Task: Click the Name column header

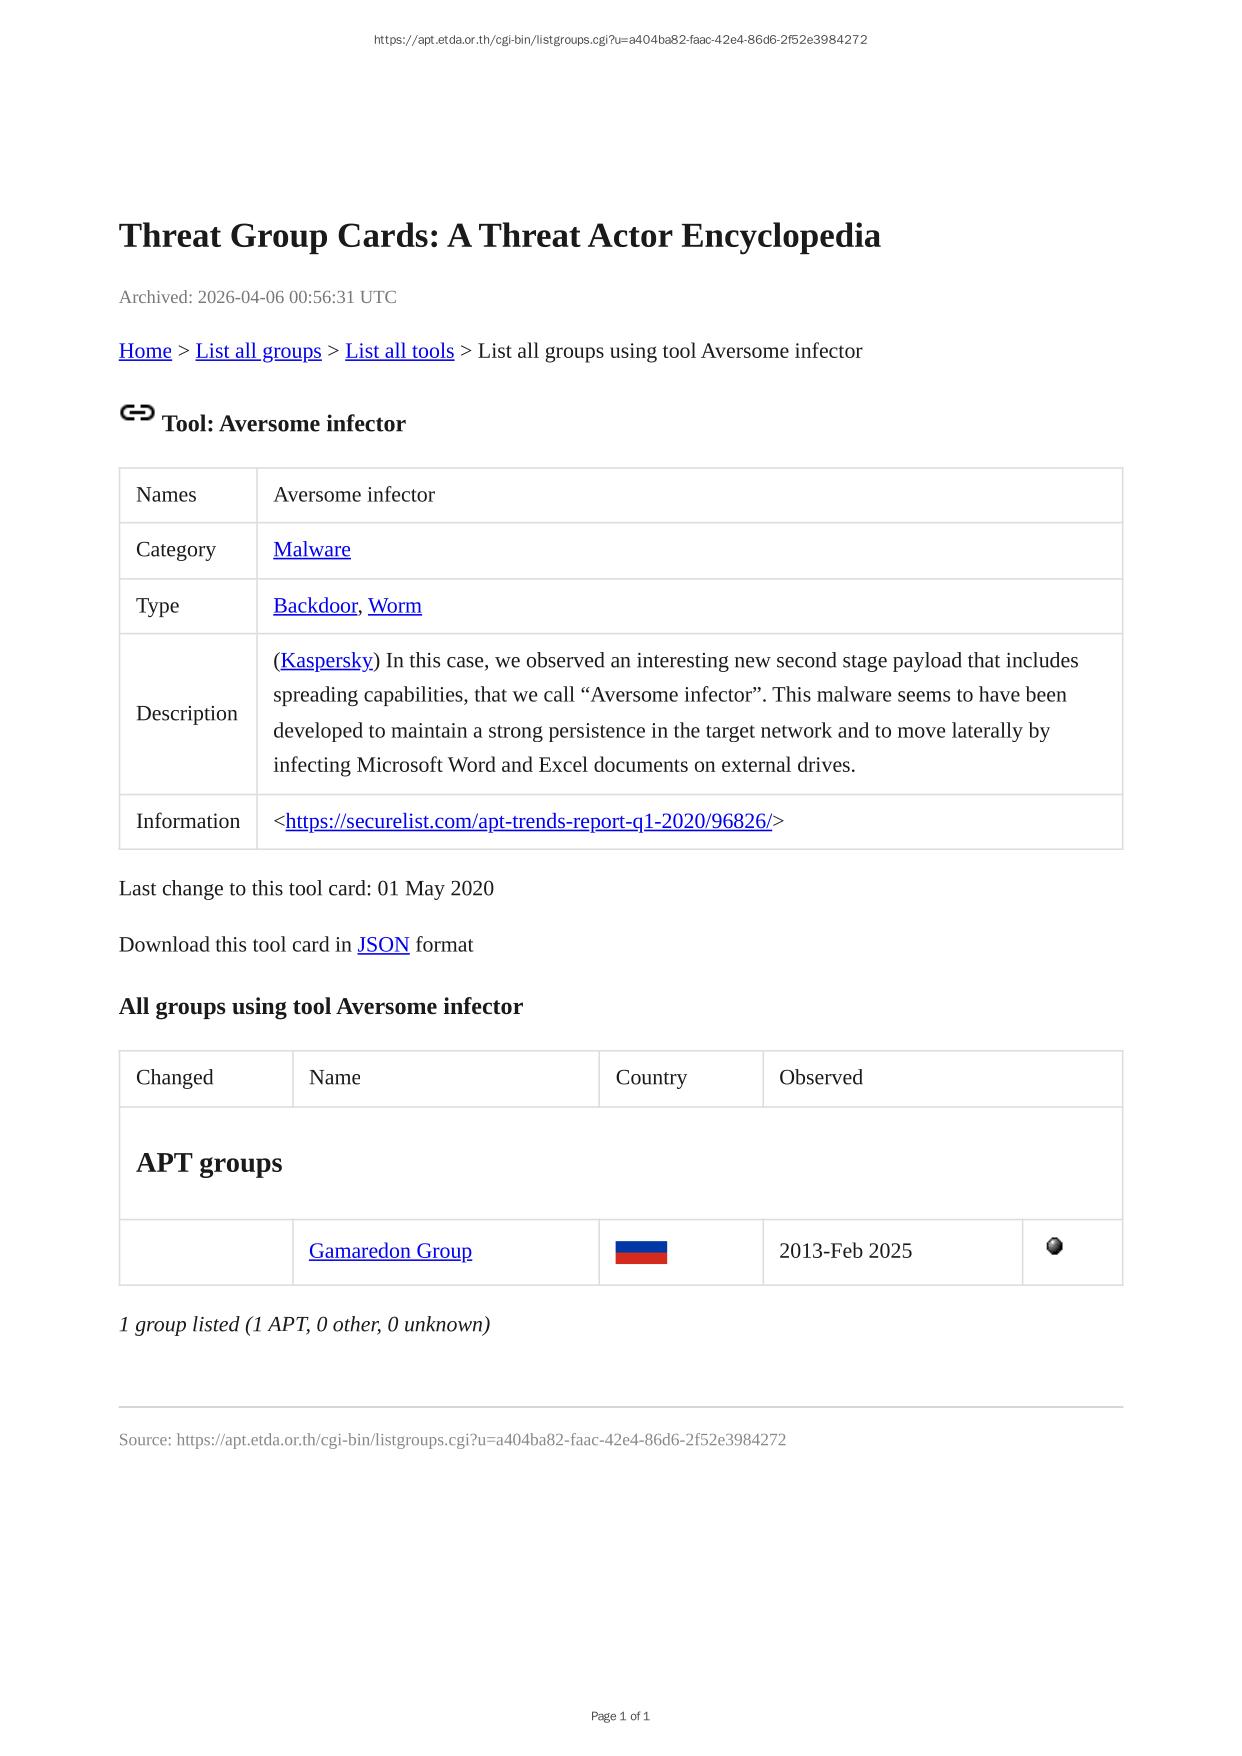Action: 335,1078
